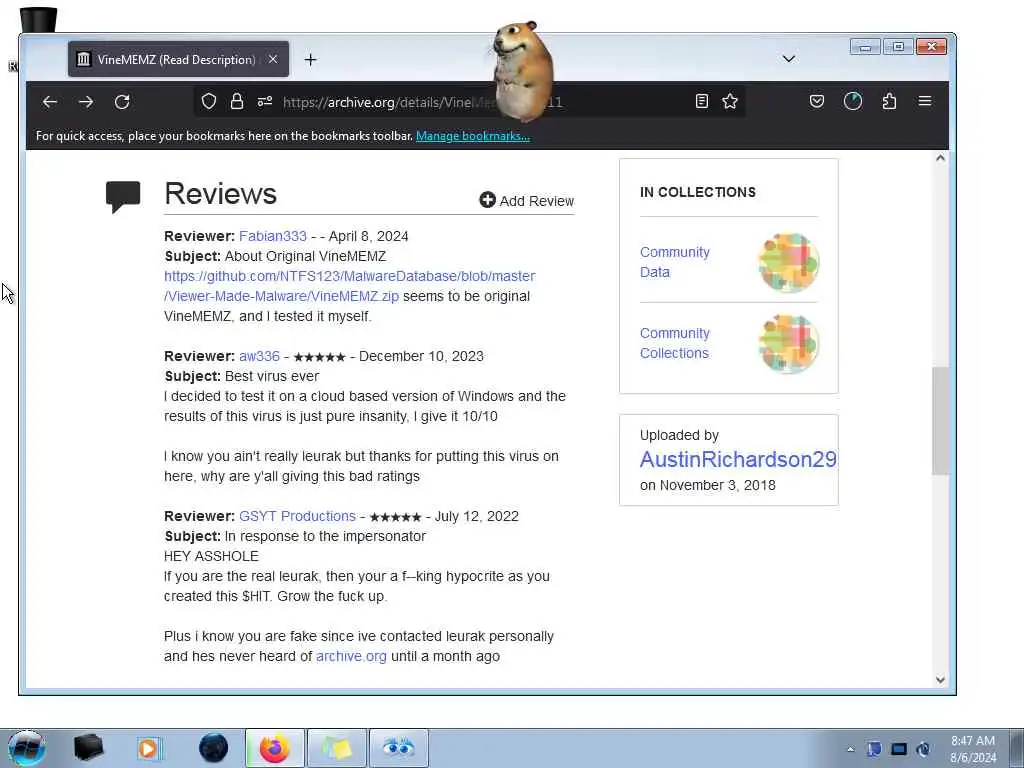Open the GitHub VineMEMZ.zip link
The width and height of the screenshot is (1024, 768).
pyautogui.click(x=349, y=286)
